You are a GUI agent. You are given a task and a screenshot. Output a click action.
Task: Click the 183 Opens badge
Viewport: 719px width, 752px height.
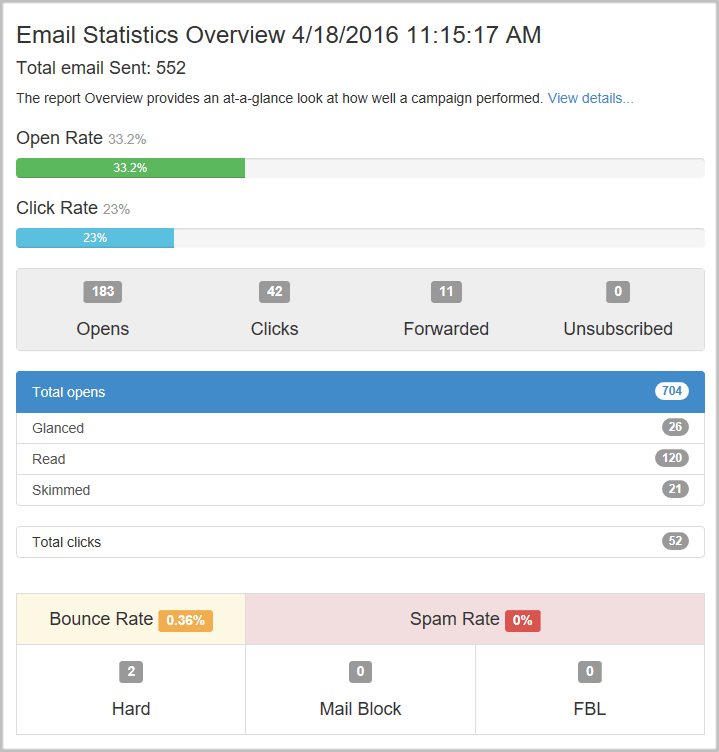click(103, 292)
